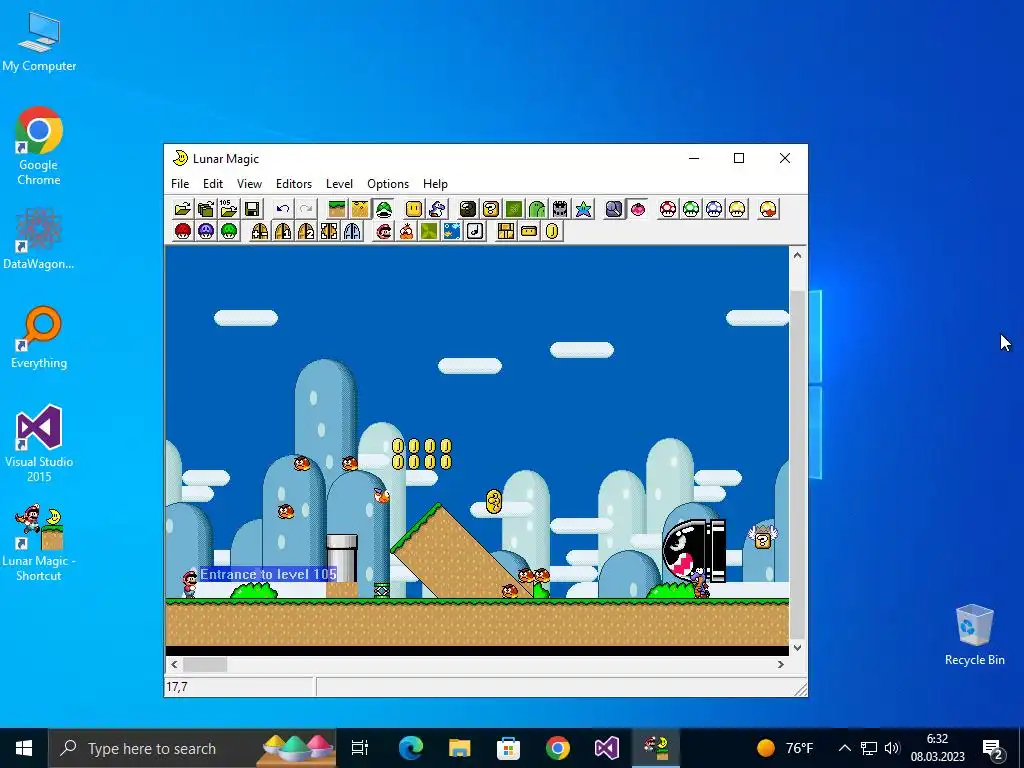Viewport: 1024px width, 768px height.
Task: Click the blue star toolbar icon
Action: (583, 209)
